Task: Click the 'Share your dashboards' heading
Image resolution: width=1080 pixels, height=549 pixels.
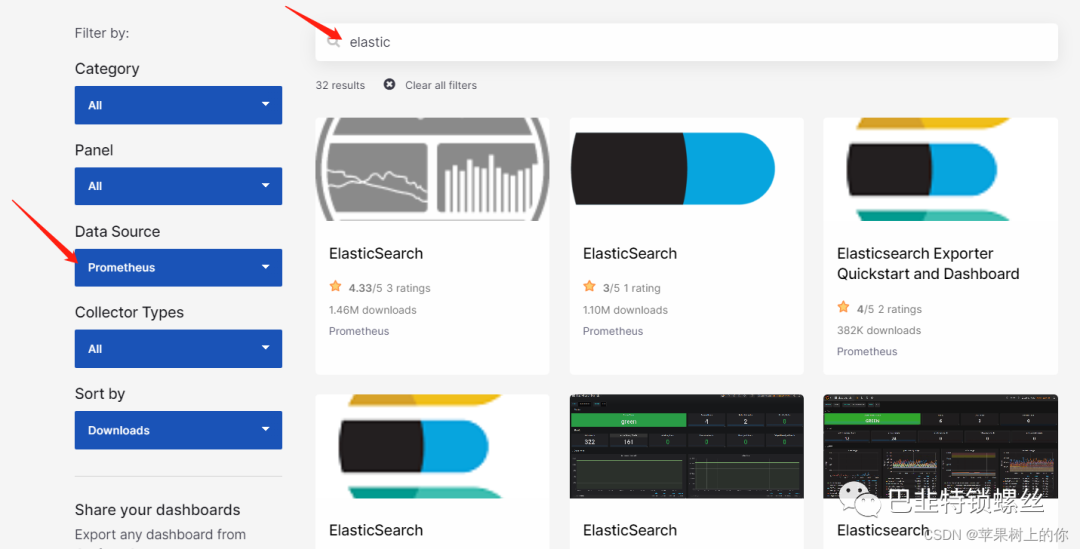Action: pyautogui.click(x=158, y=510)
